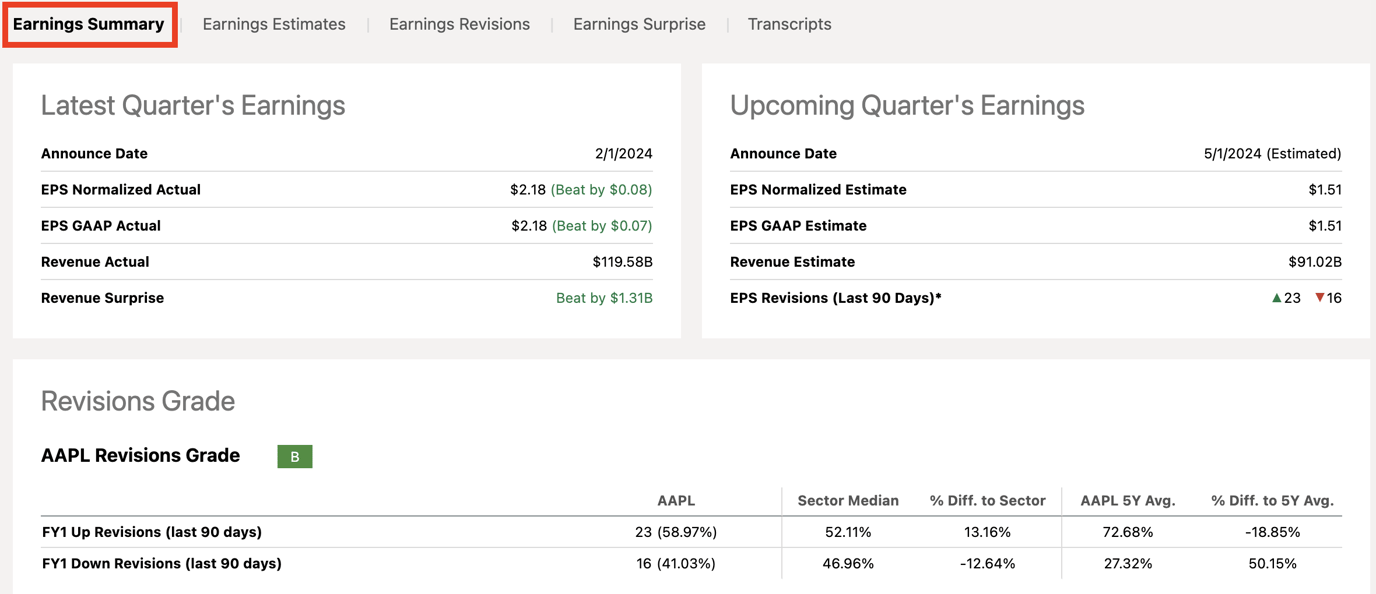Click the Latest Quarter's Earnings heading
The height and width of the screenshot is (594, 1376).
point(193,105)
